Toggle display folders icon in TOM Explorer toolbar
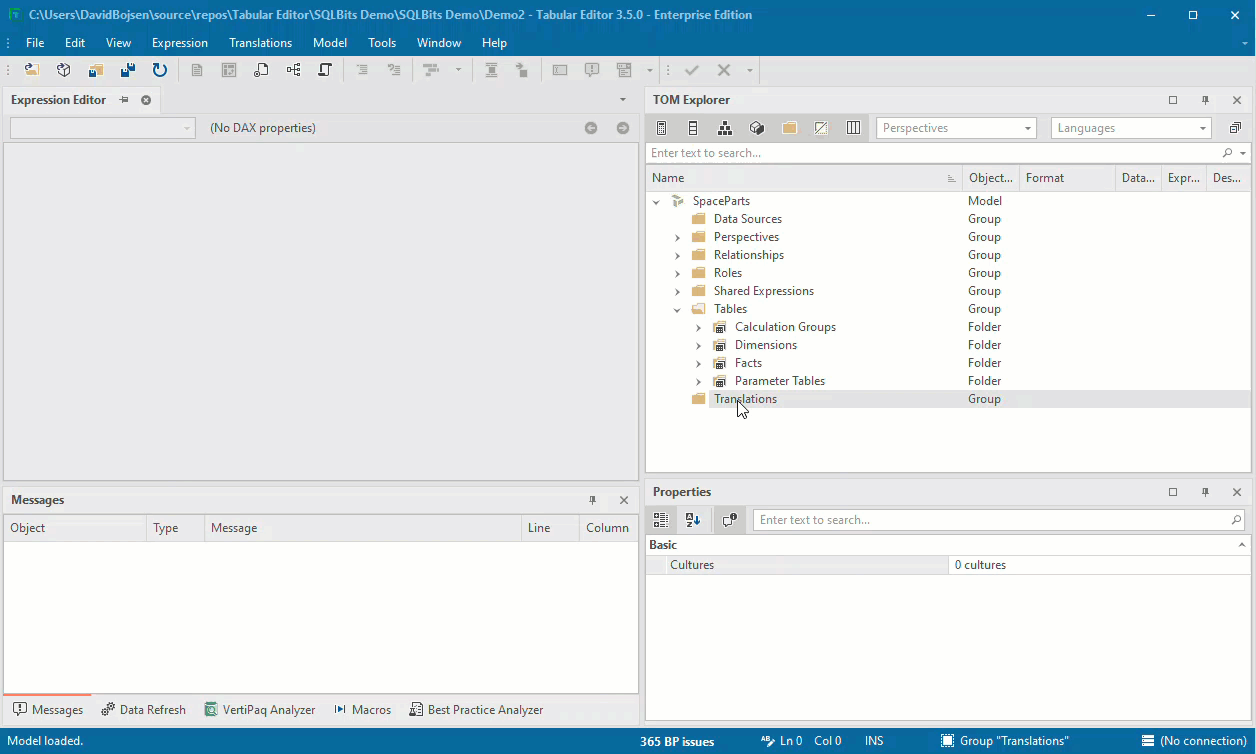This screenshot has width=1256, height=754. pyautogui.click(x=789, y=127)
